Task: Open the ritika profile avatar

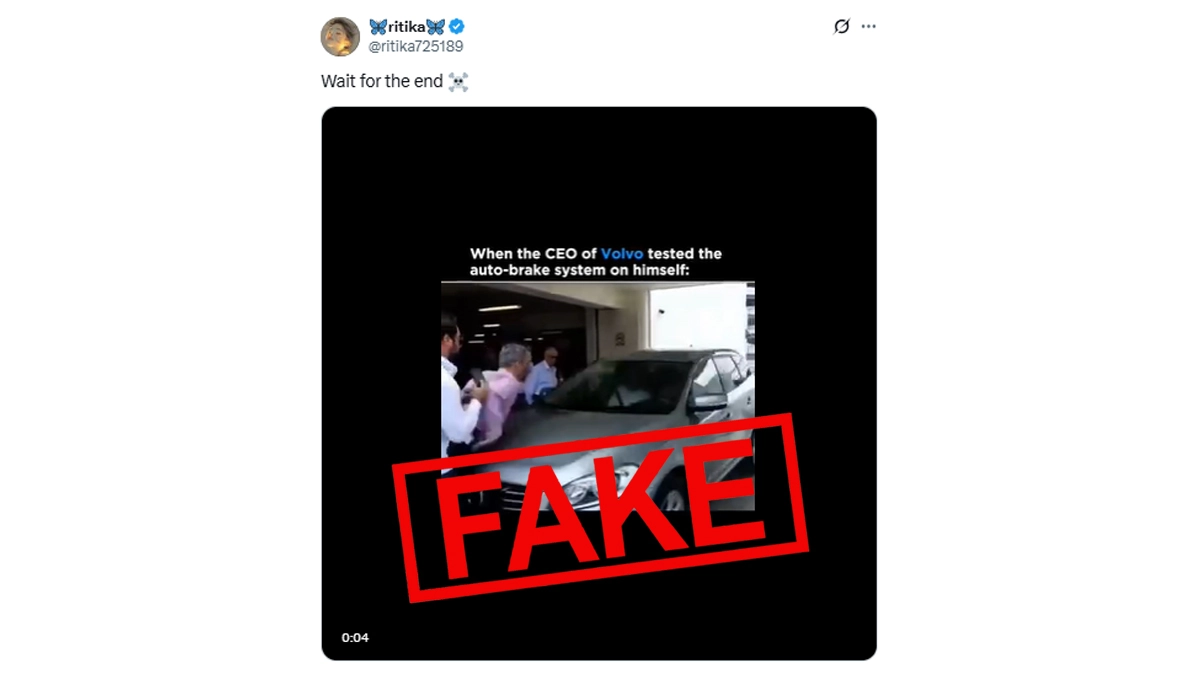Action: 340,37
